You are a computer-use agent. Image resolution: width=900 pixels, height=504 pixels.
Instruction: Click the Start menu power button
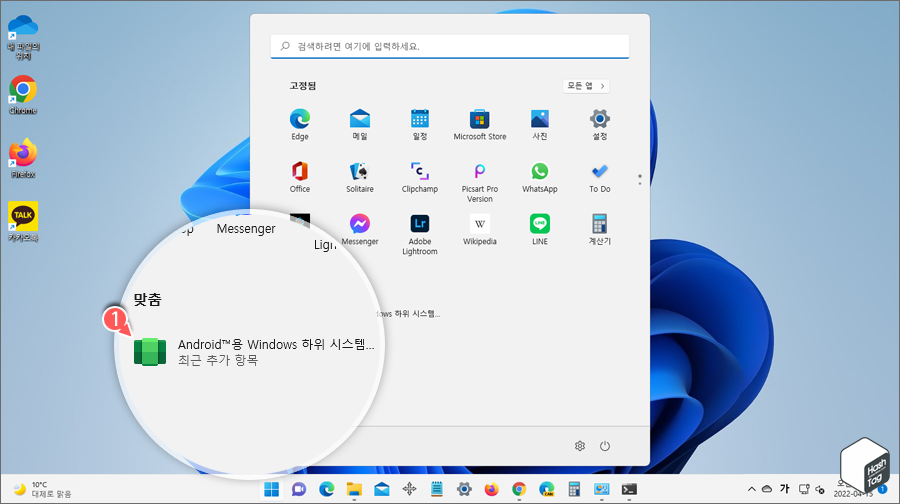[605, 446]
